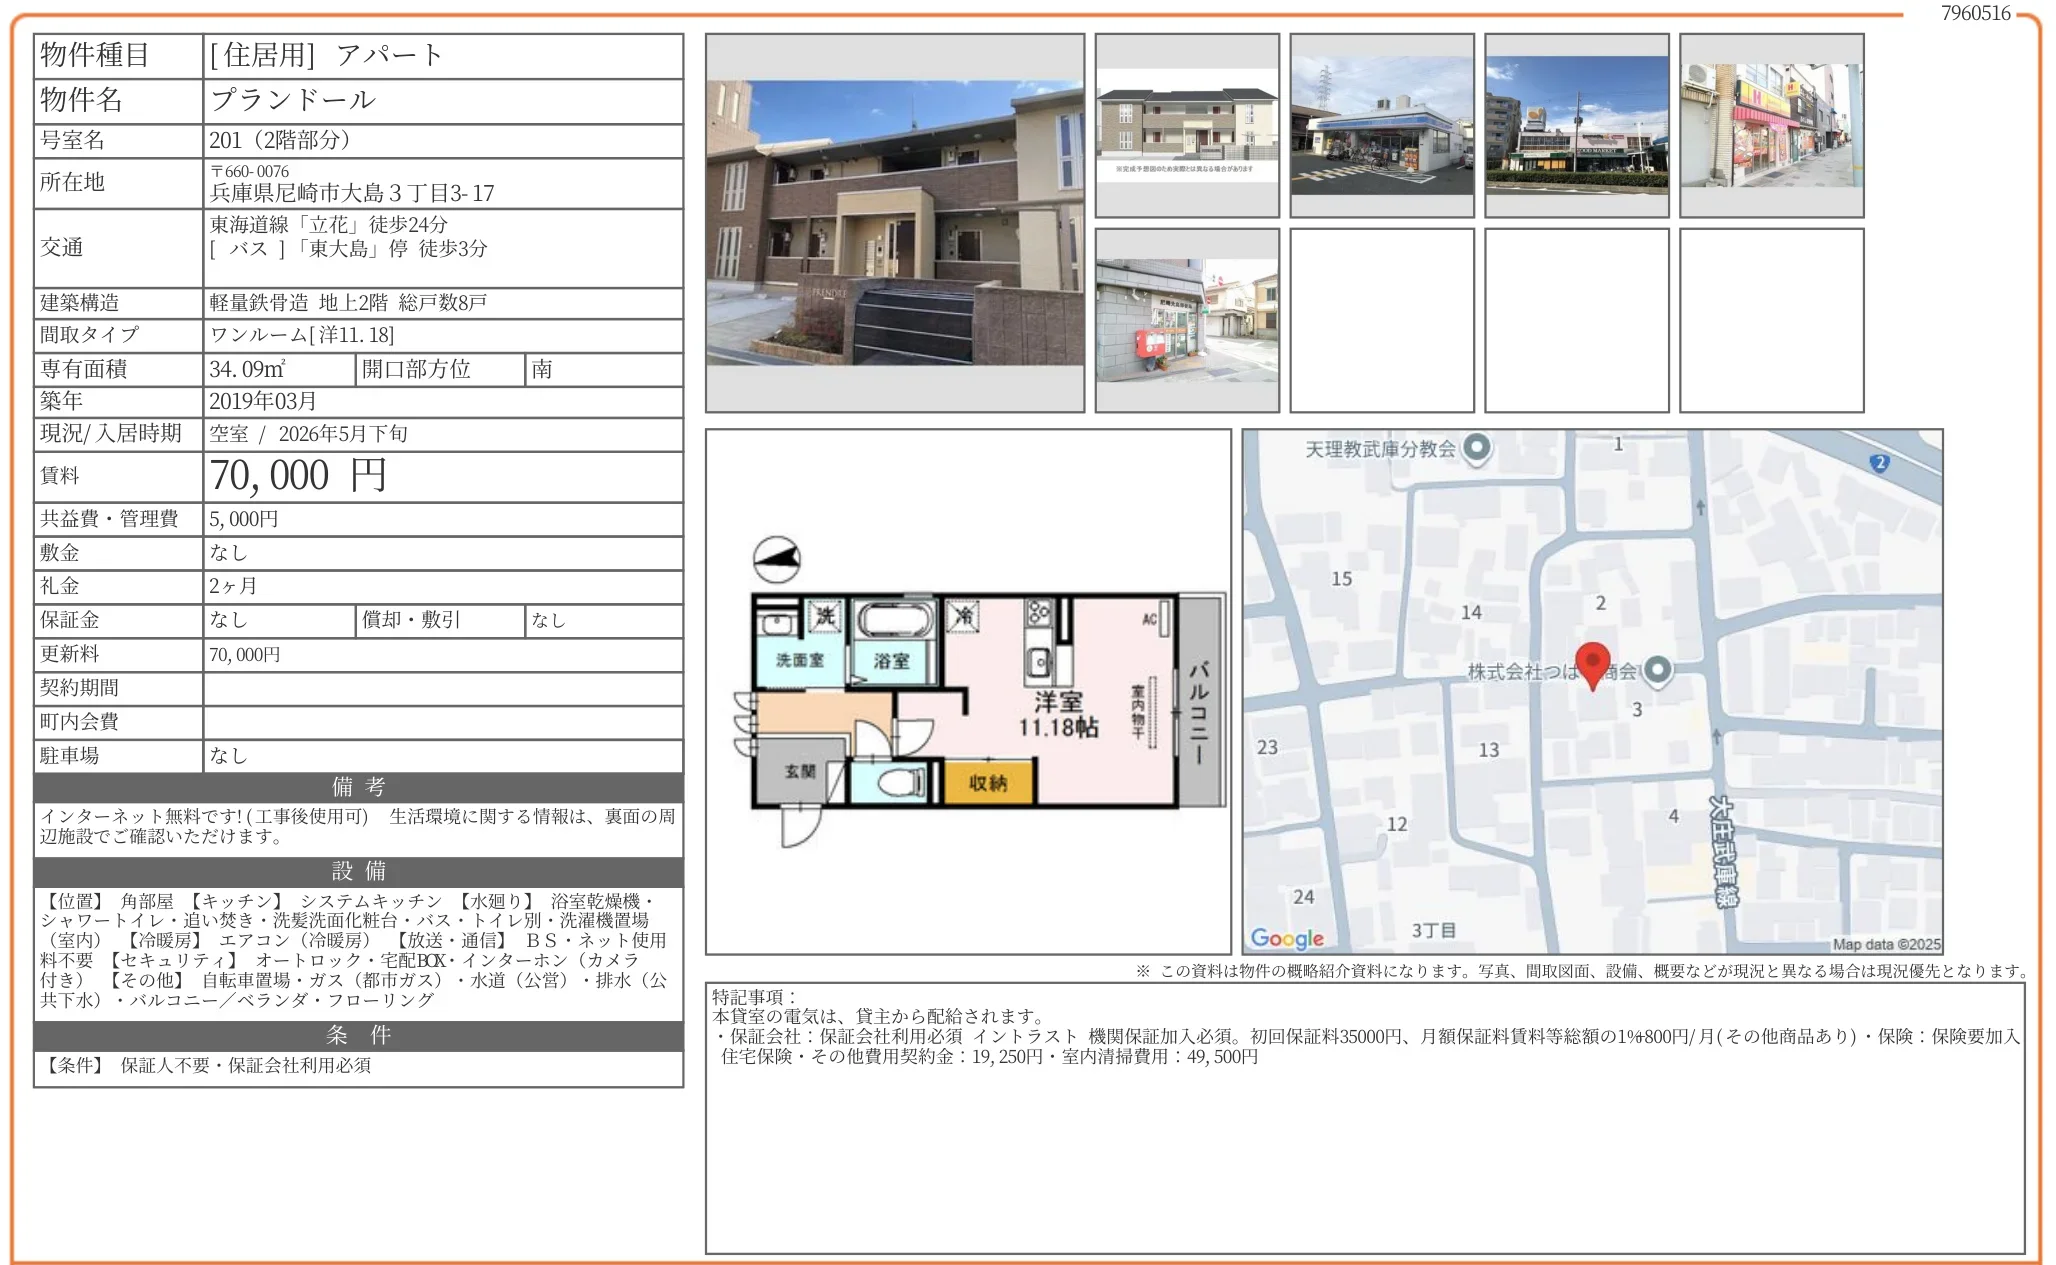Click the refrigerator symbol in floor plan
The width and height of the screenshot is (2056, 1265).
(964, 616)
